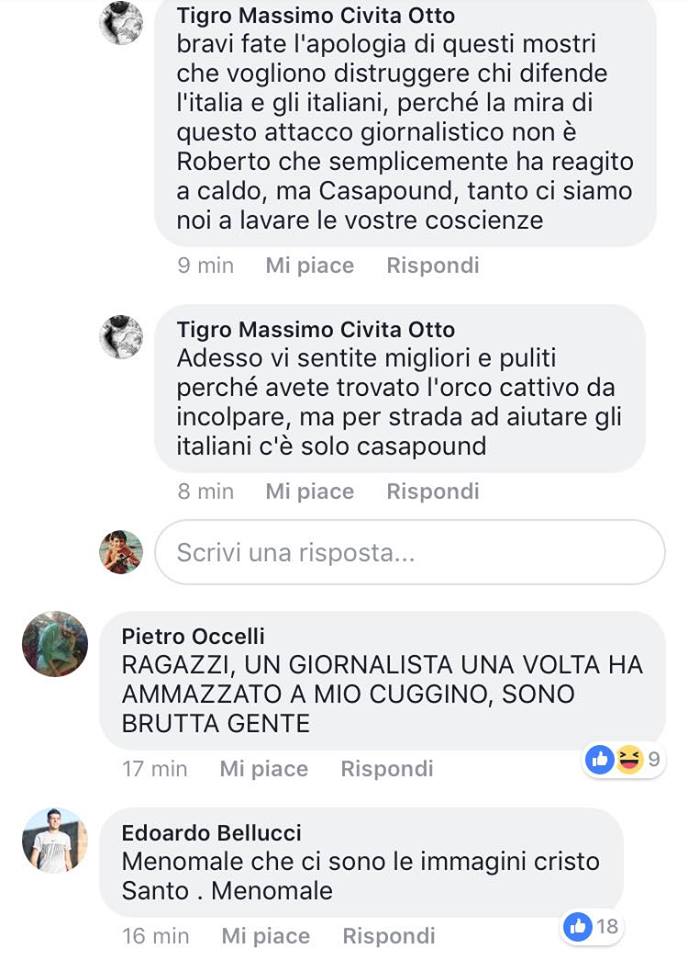Image resolution: width=688 pixels, height=960 pixels.
Task: Reply to the 9 min comment with Rispondi
Action: click(x=433, y=265)
